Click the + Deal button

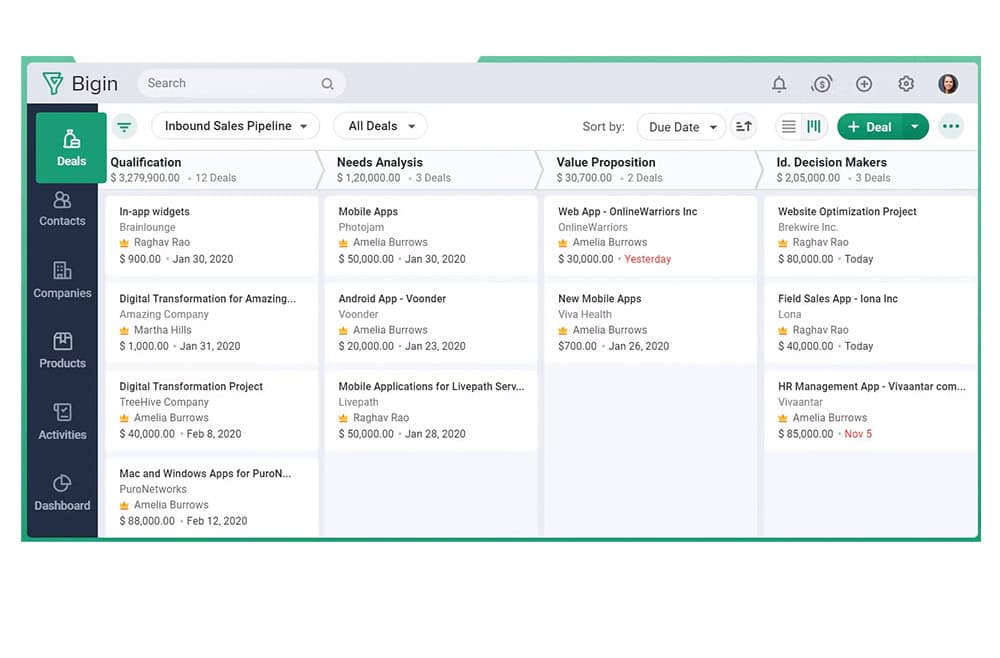click(869, 127)
